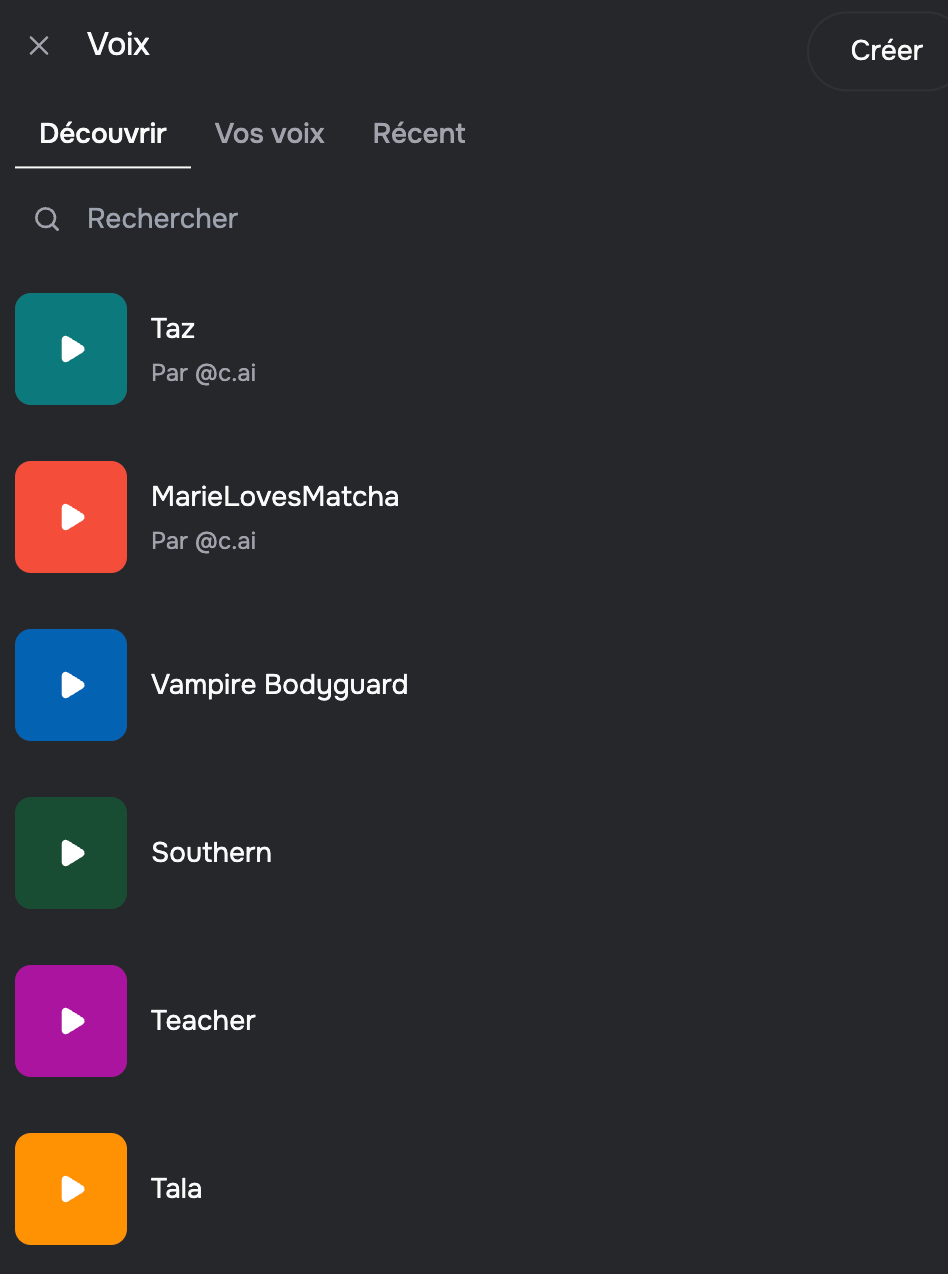Play the Tala voice sample

[x=71, y=1189]
